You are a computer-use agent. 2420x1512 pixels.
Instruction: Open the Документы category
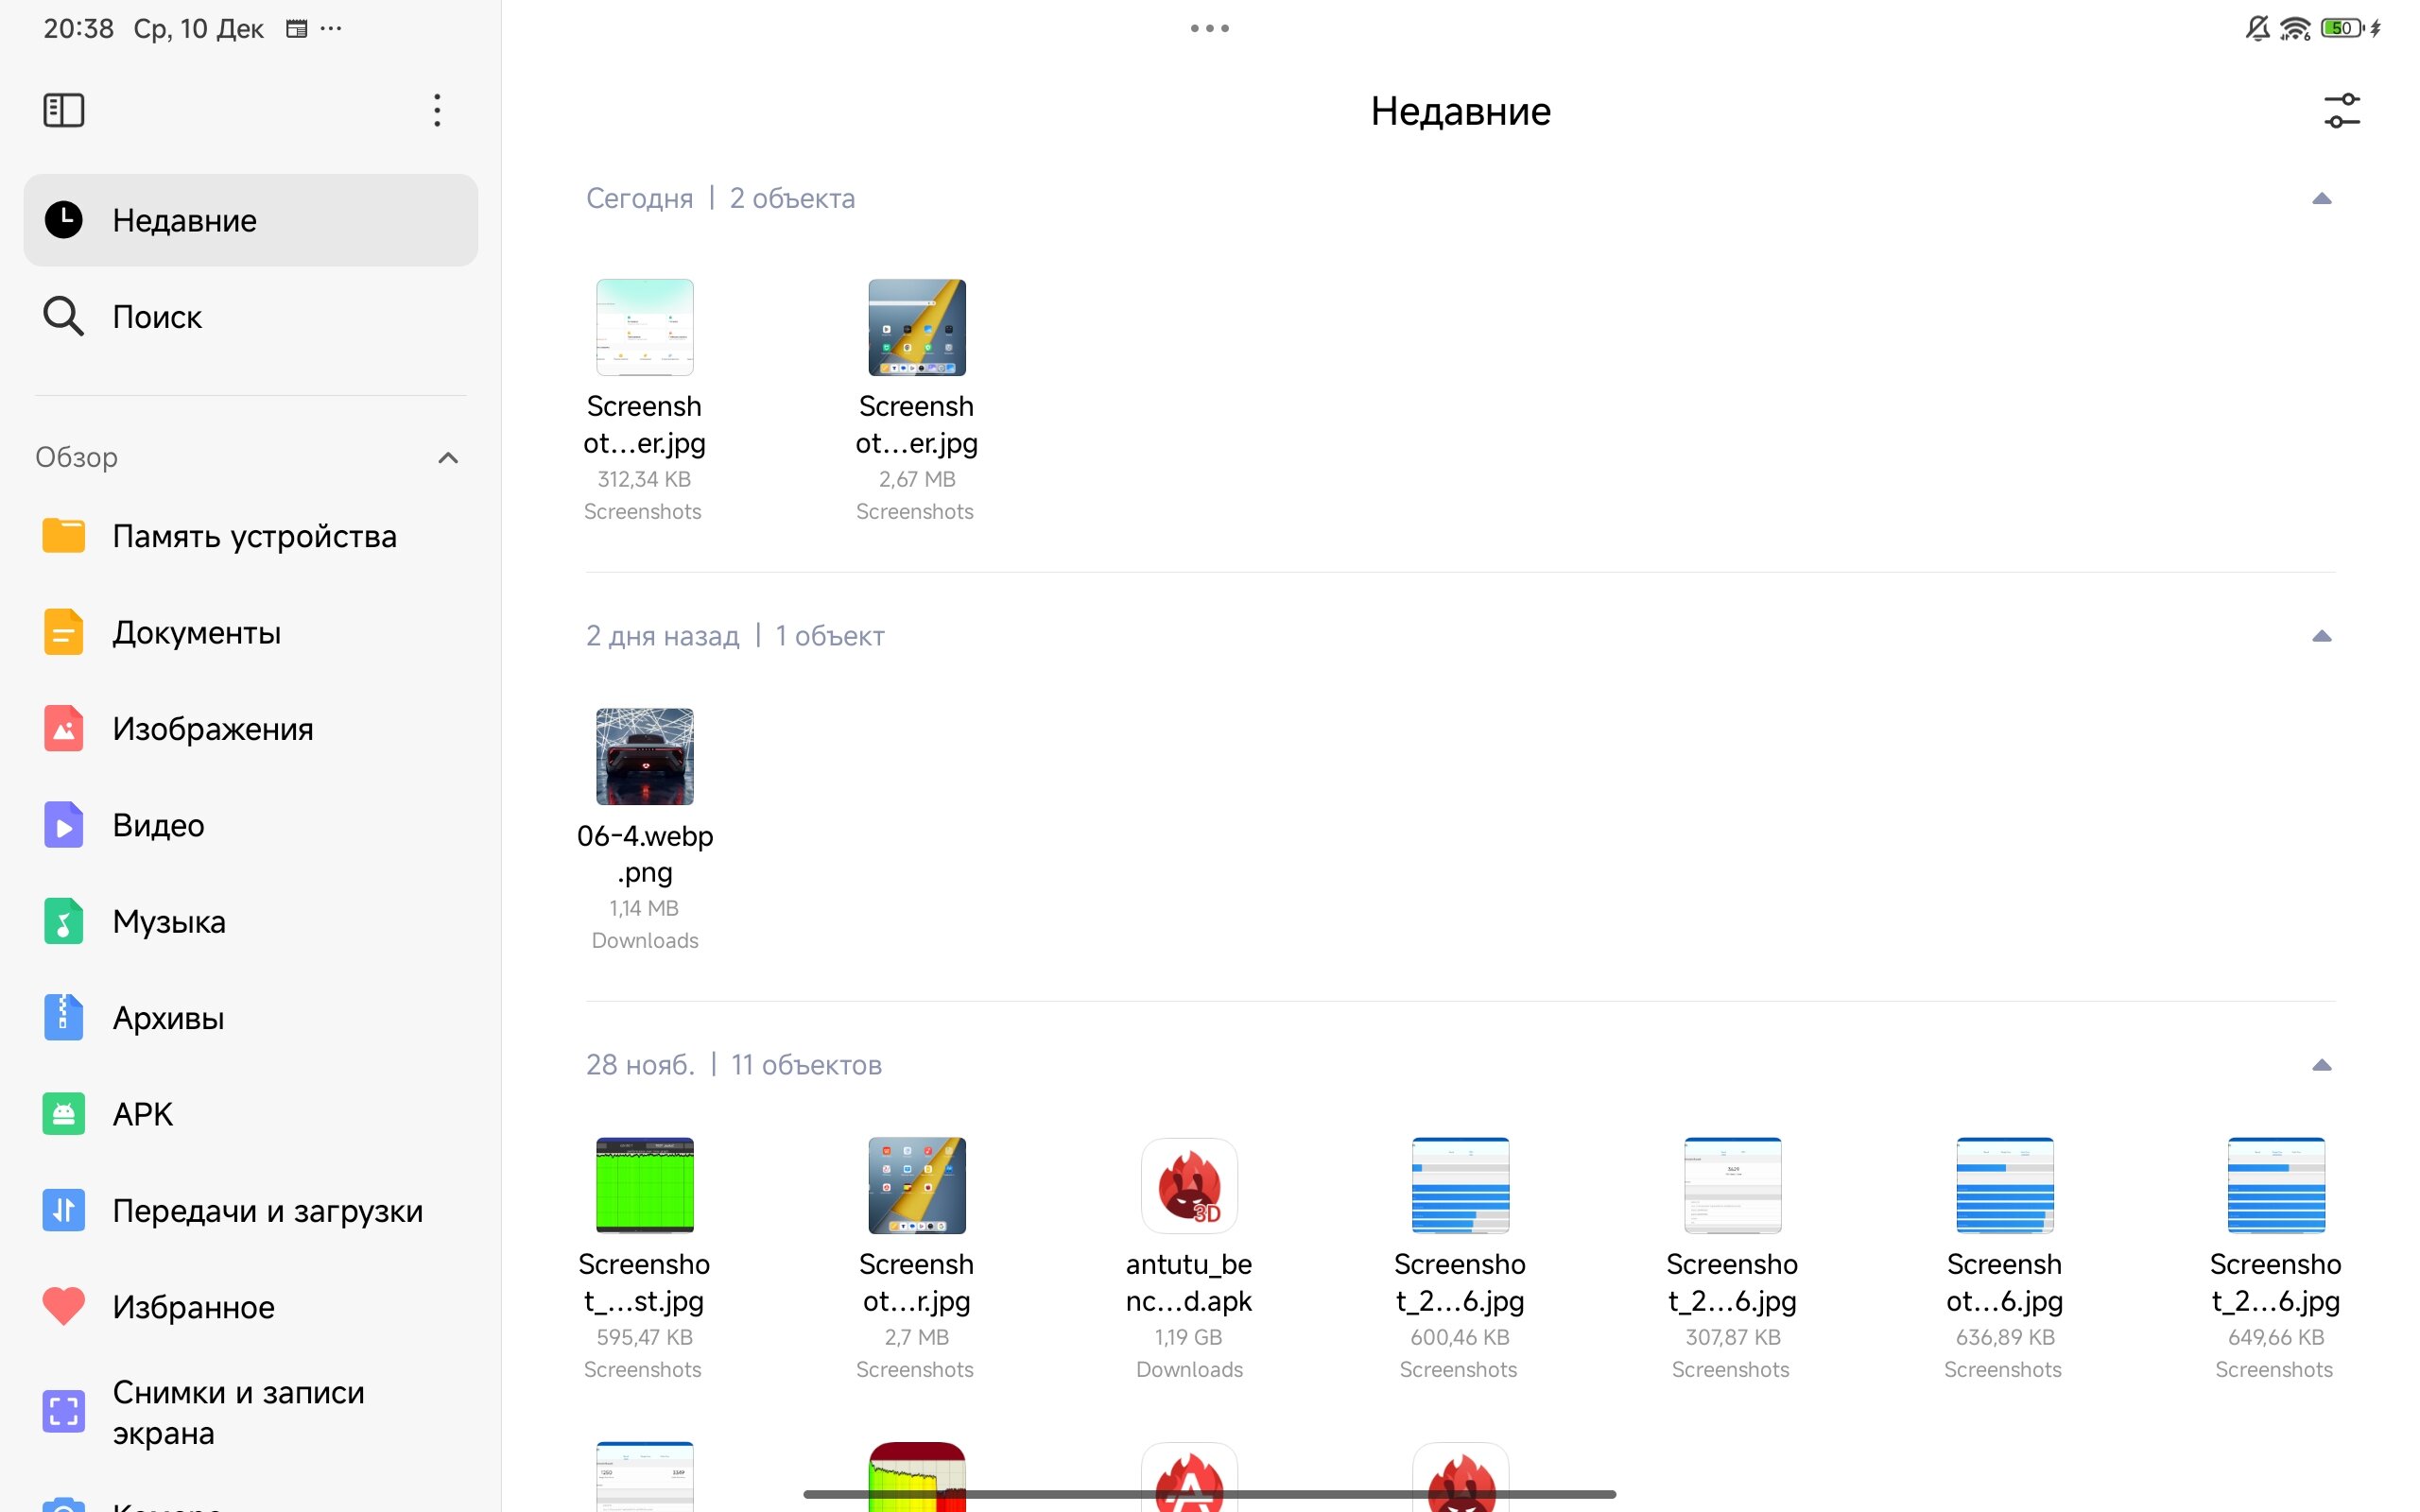(x=196, y=633)
